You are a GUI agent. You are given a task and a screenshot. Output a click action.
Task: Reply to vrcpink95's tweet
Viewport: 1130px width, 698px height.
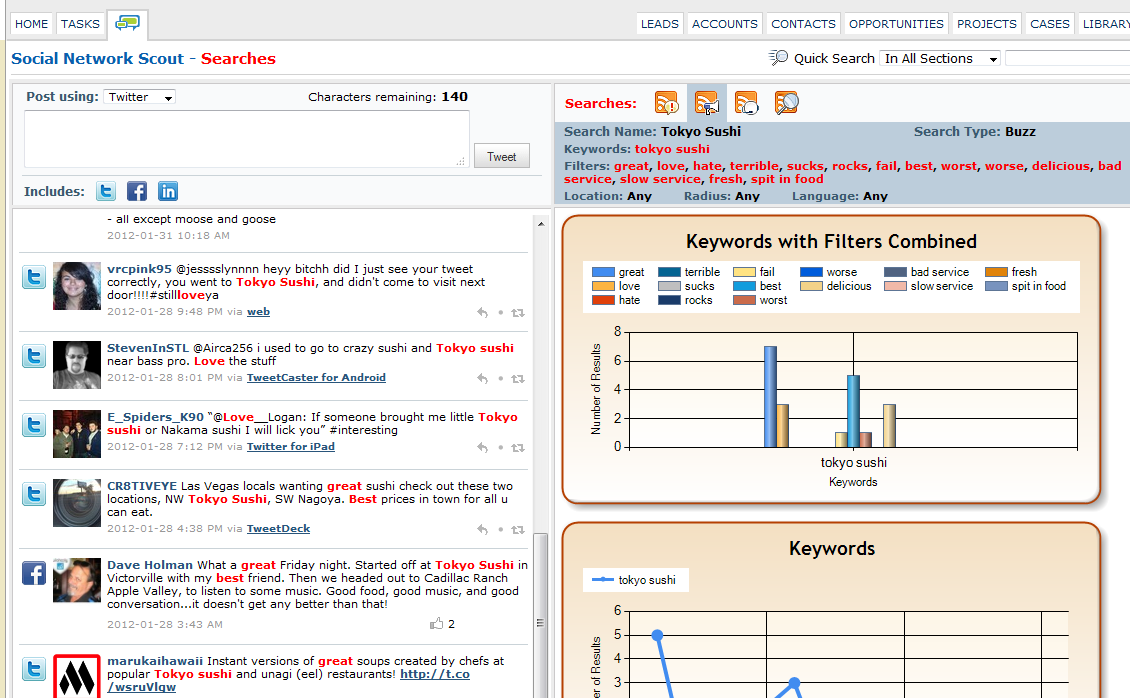tap(482, 313)
